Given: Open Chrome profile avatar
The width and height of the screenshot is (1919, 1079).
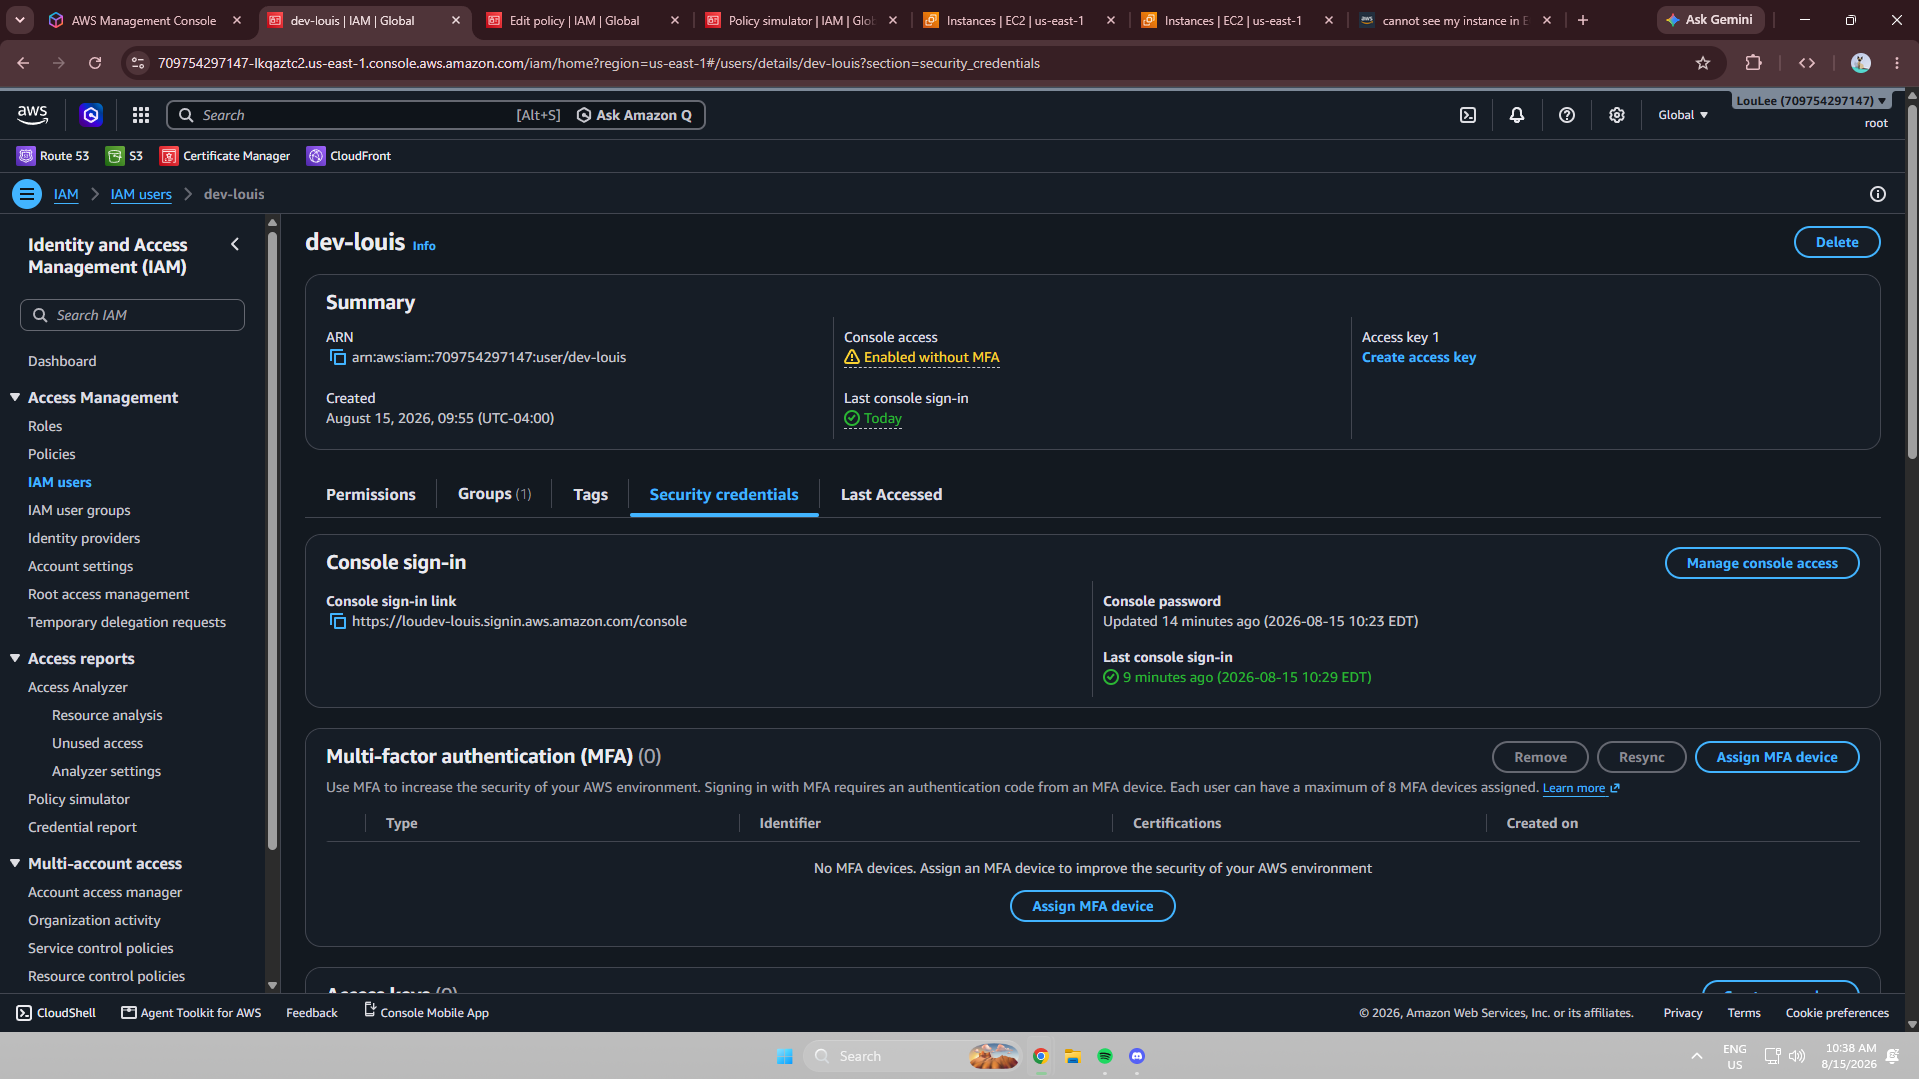Looking at the screenshot, I should click(1861, 63).
